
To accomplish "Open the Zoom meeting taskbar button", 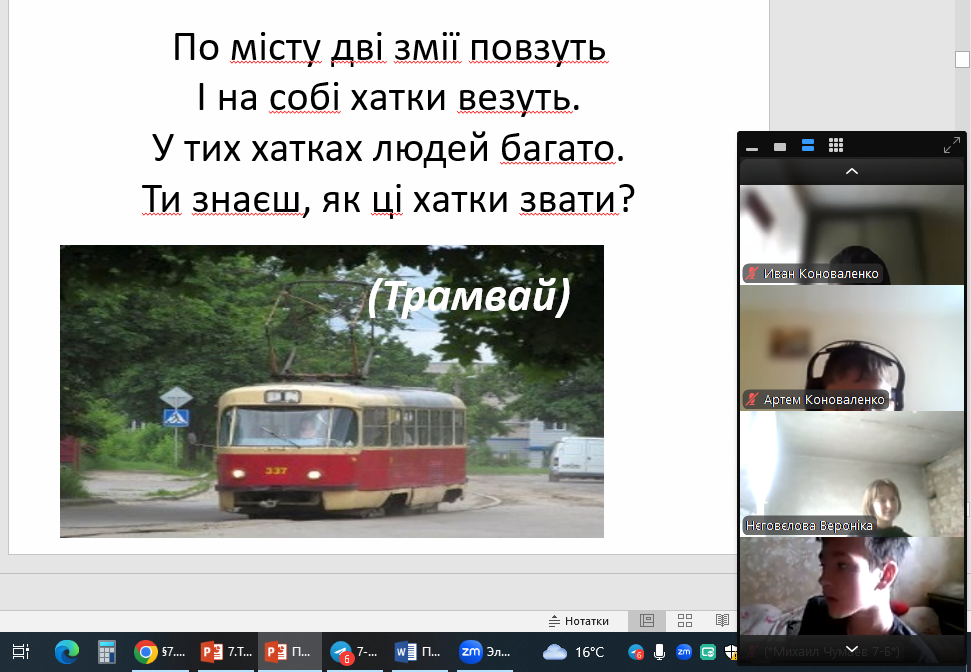I will coord(484,652).
